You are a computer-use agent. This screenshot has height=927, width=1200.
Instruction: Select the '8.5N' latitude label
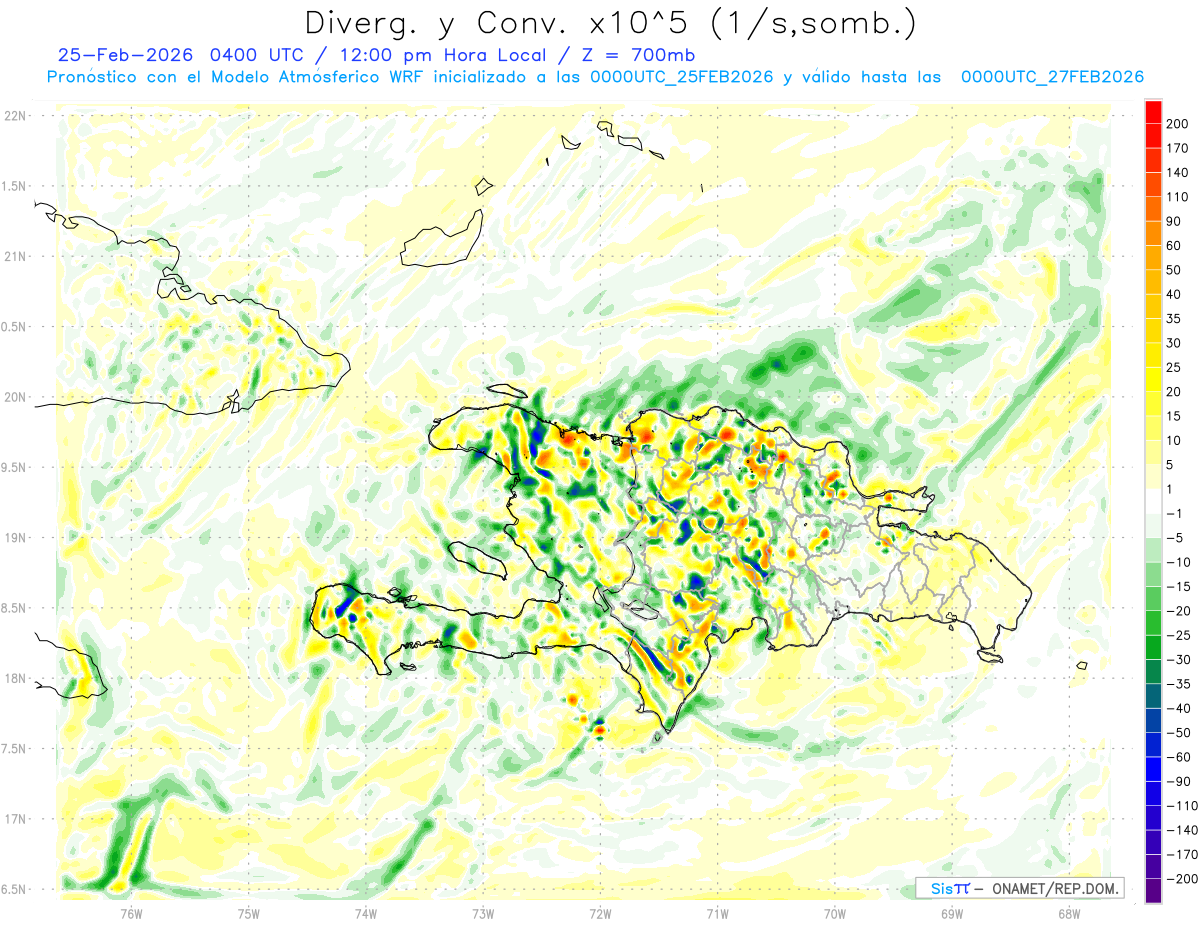point(15,608)
